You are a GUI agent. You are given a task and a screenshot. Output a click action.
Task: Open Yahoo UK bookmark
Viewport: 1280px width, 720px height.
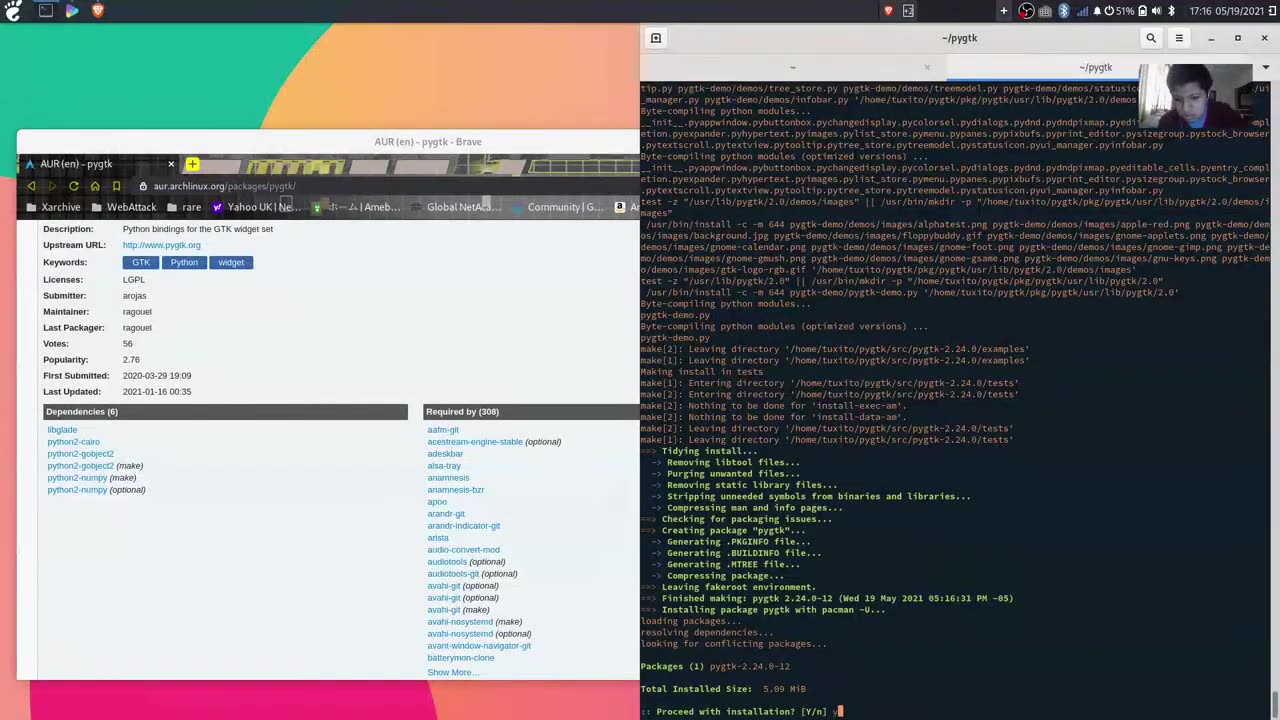(256, 207)
